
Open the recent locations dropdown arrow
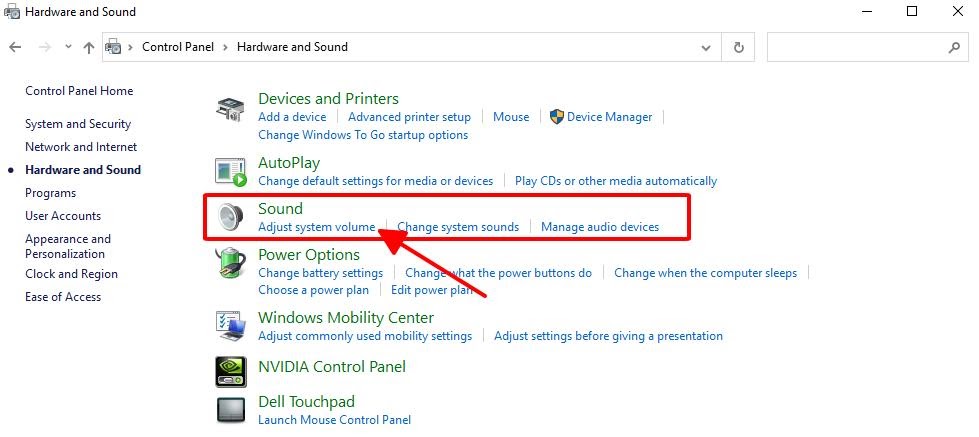[69, 47]
